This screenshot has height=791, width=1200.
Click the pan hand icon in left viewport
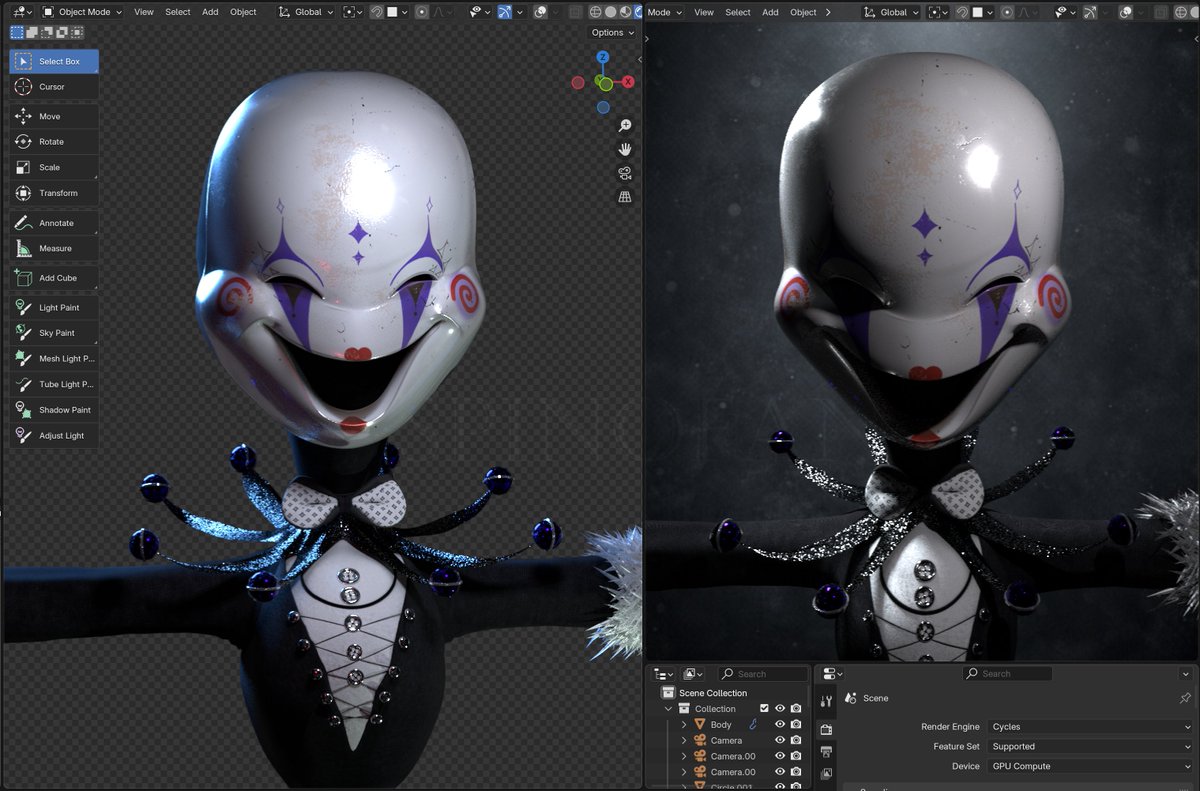pyautogui.click(x=625, y=149)
